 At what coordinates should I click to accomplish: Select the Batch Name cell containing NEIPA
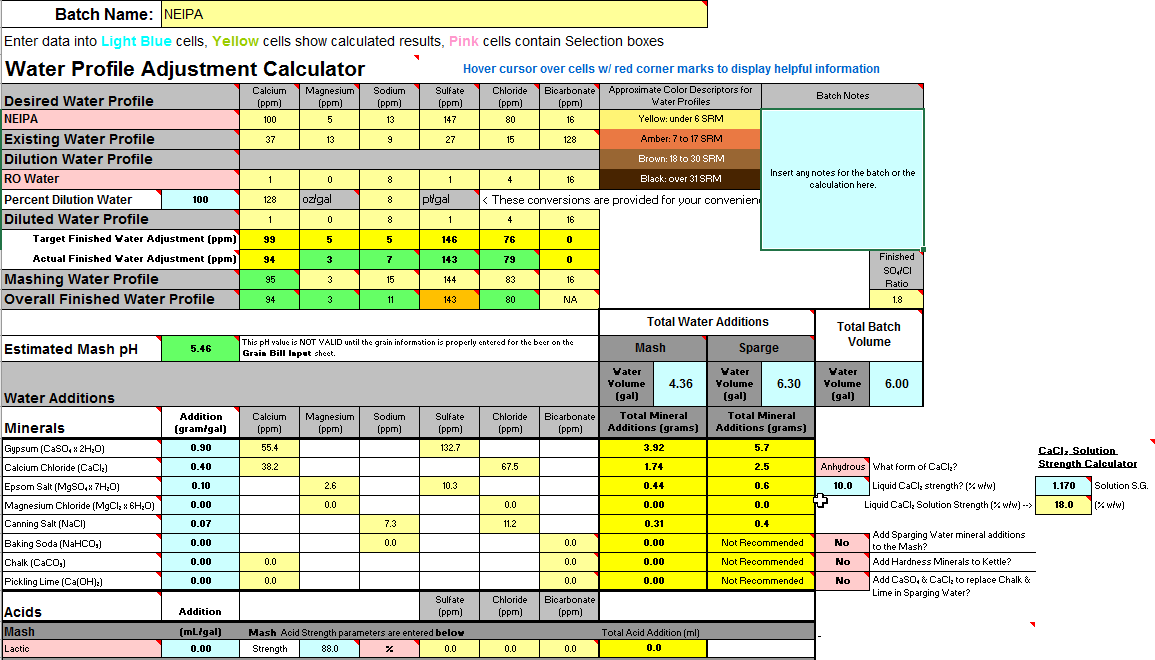pos(434,14)
